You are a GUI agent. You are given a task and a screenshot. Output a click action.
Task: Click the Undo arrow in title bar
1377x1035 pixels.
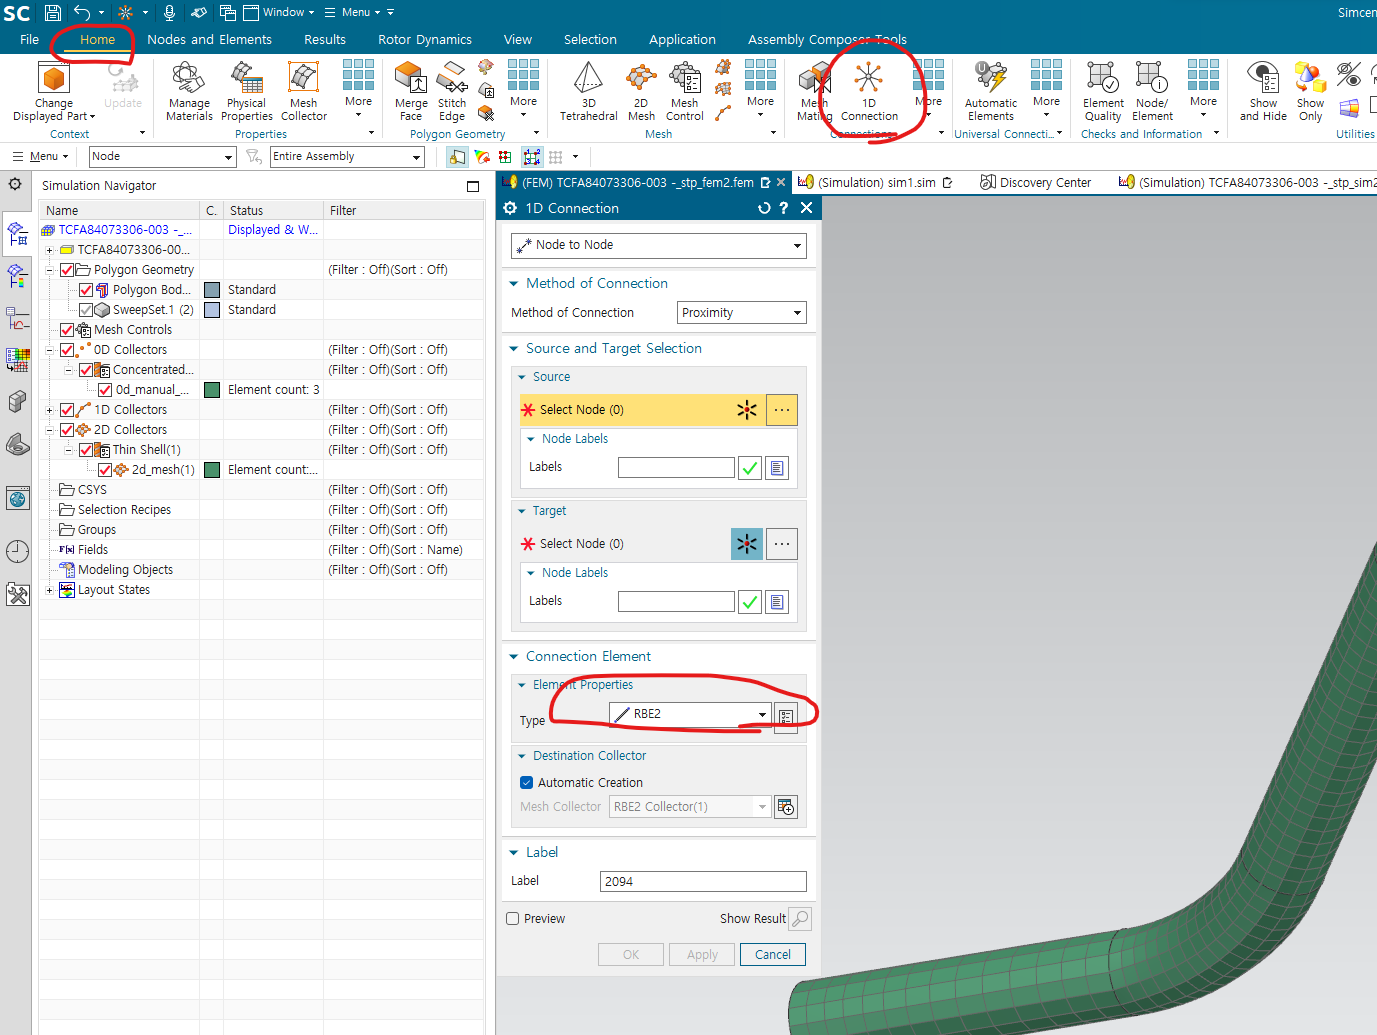[82, 13]
